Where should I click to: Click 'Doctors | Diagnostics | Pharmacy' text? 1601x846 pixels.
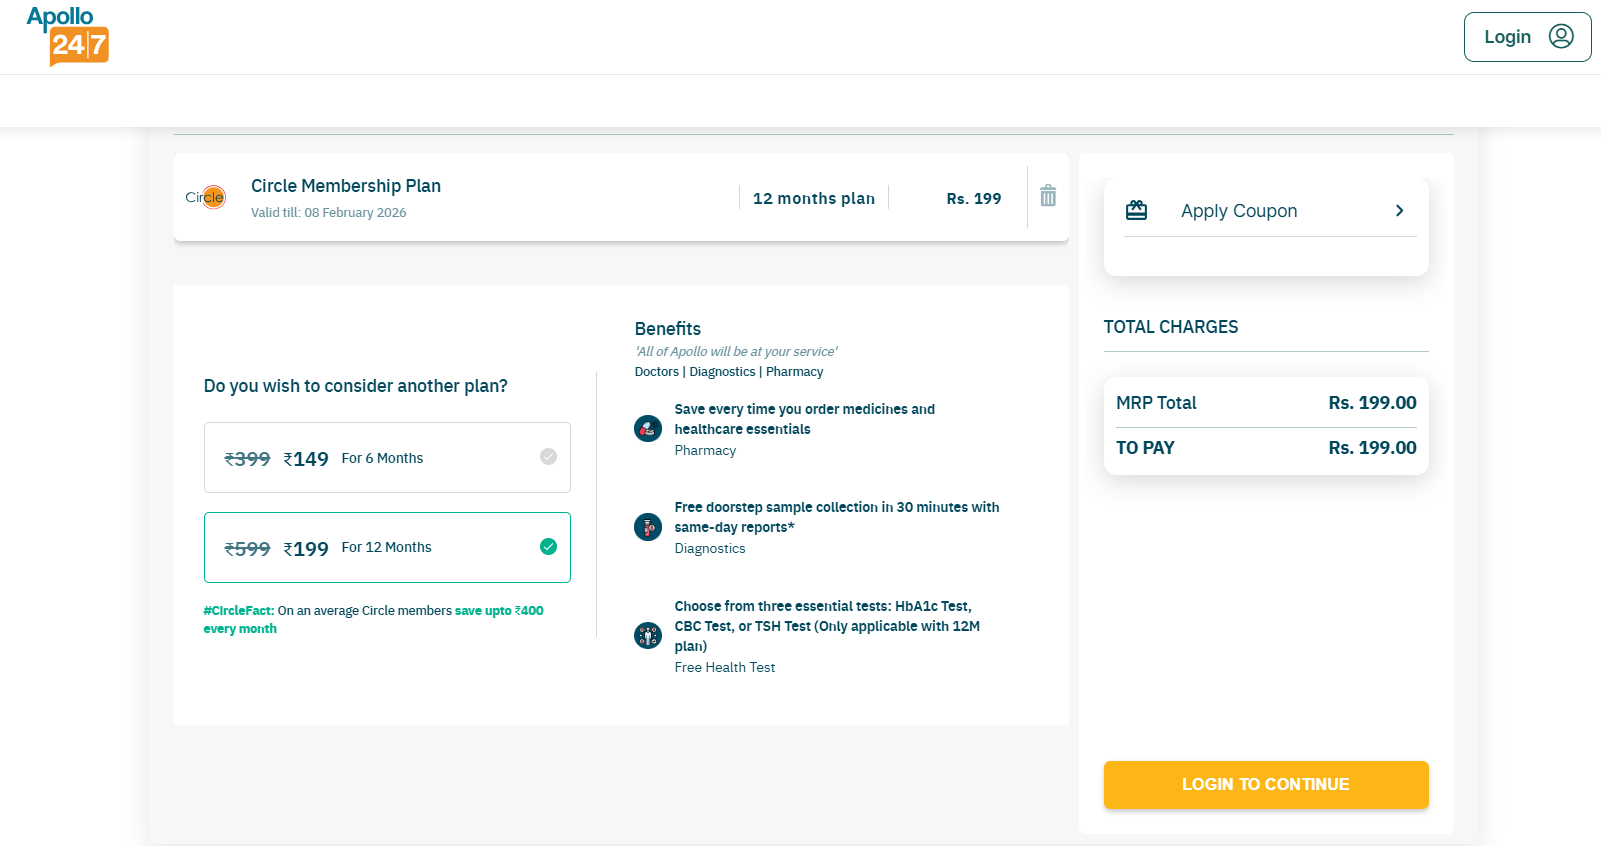click(x=729, y=372)
